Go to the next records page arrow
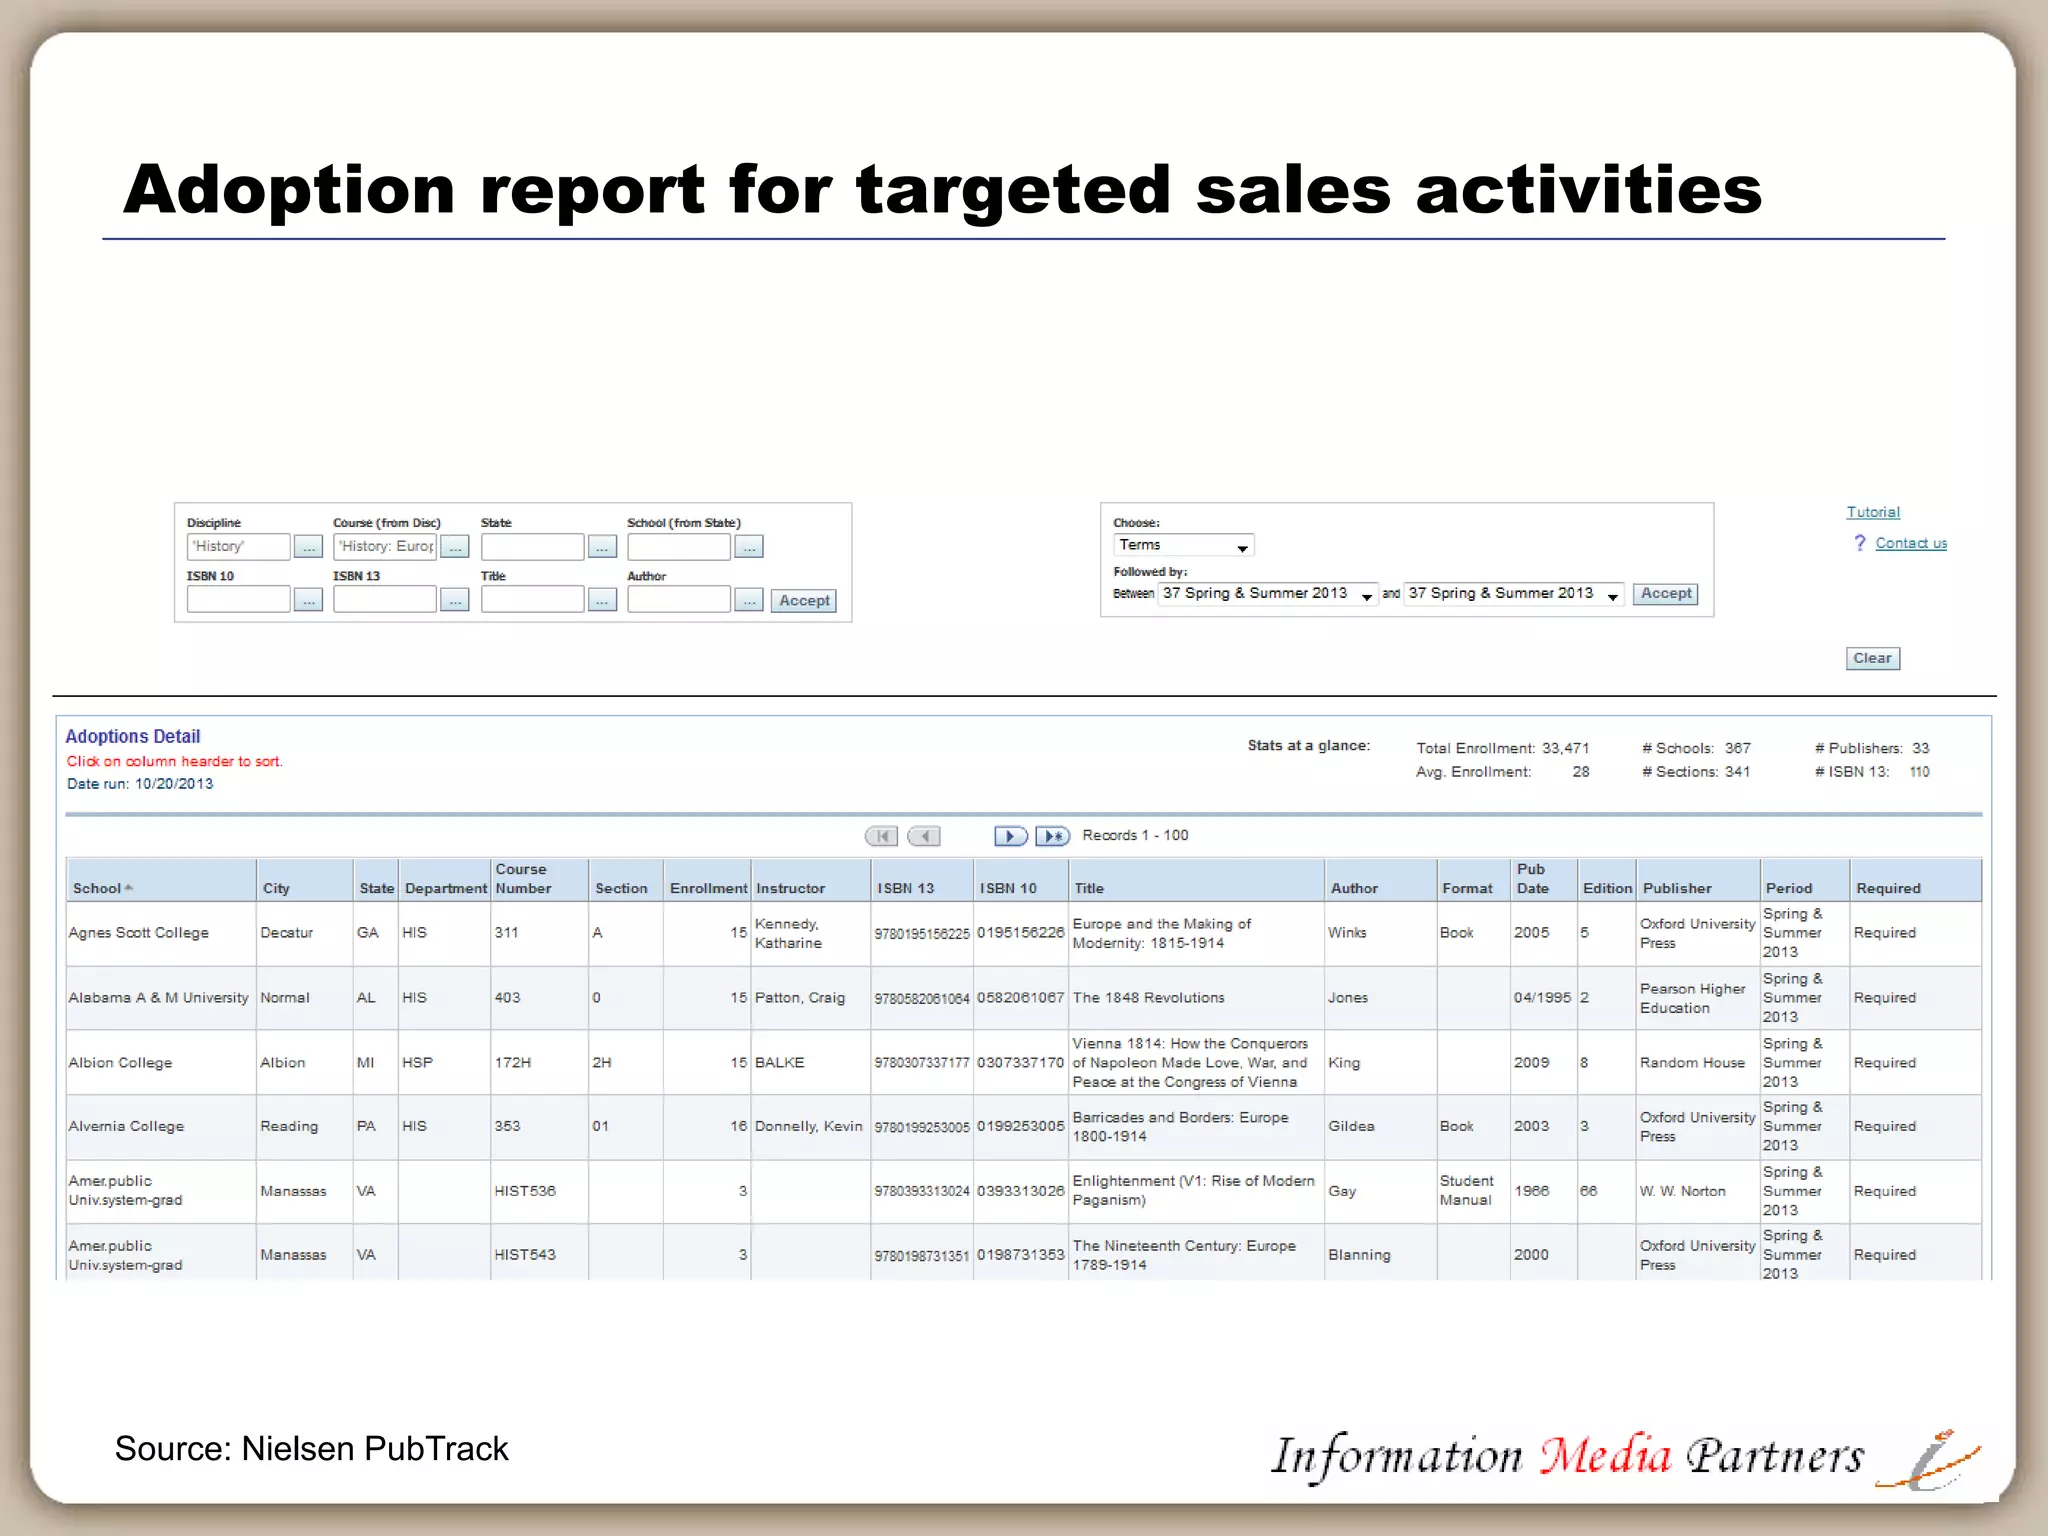 (x=1010, y=836)
